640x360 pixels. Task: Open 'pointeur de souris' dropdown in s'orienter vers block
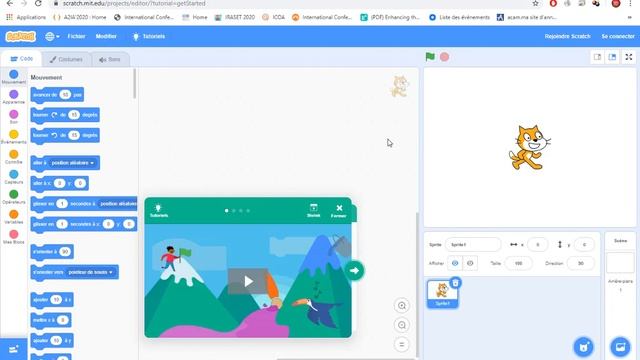click(x=90, y=272)
